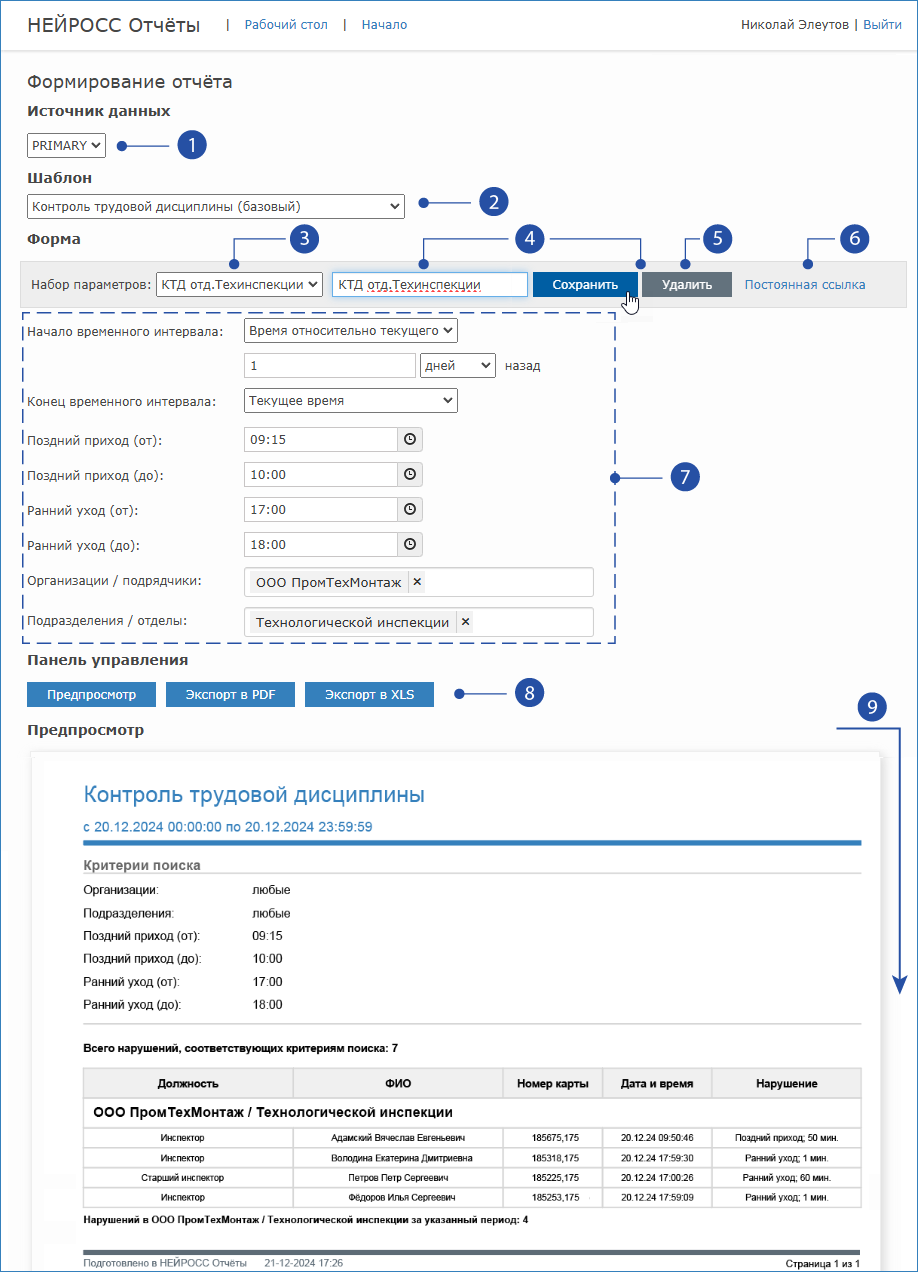Open Постоянная ссылка link

click(x=805, y=285)
